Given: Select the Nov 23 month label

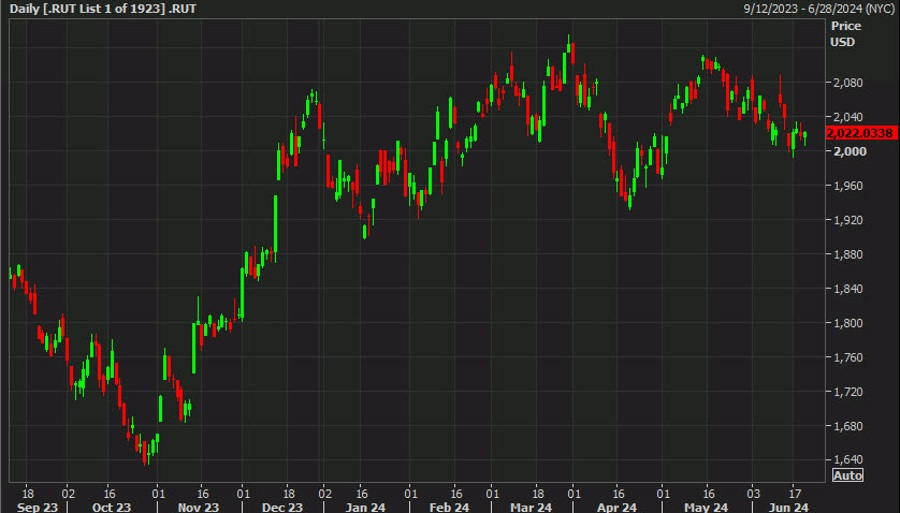Looking at the screenshot, I should point(199,507).
